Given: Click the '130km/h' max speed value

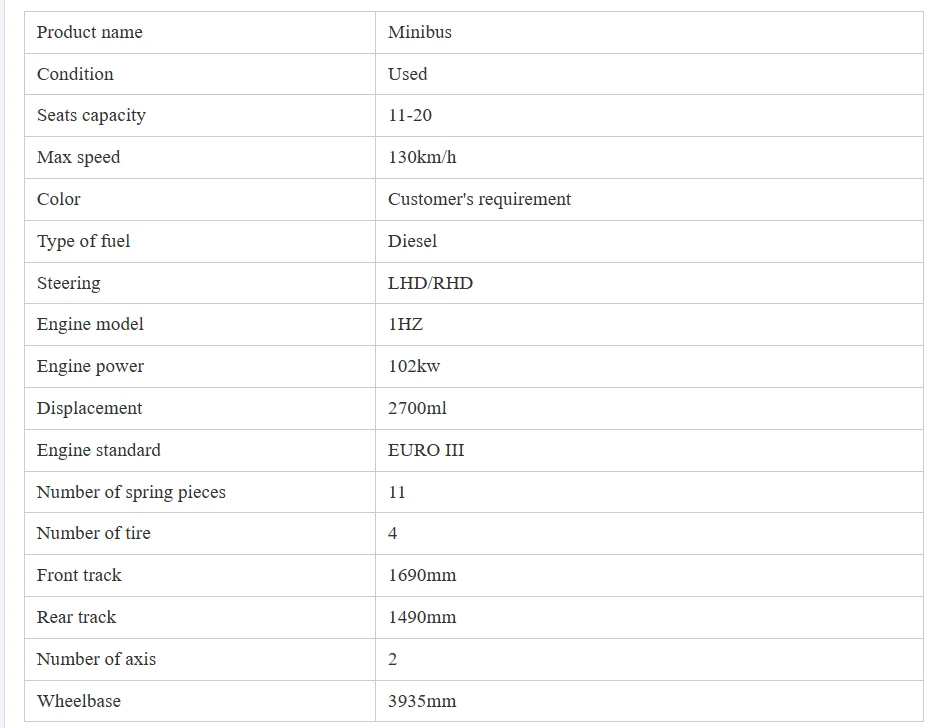Looking at the screenshot, I should pyautogui.click(x=422, y=157).
